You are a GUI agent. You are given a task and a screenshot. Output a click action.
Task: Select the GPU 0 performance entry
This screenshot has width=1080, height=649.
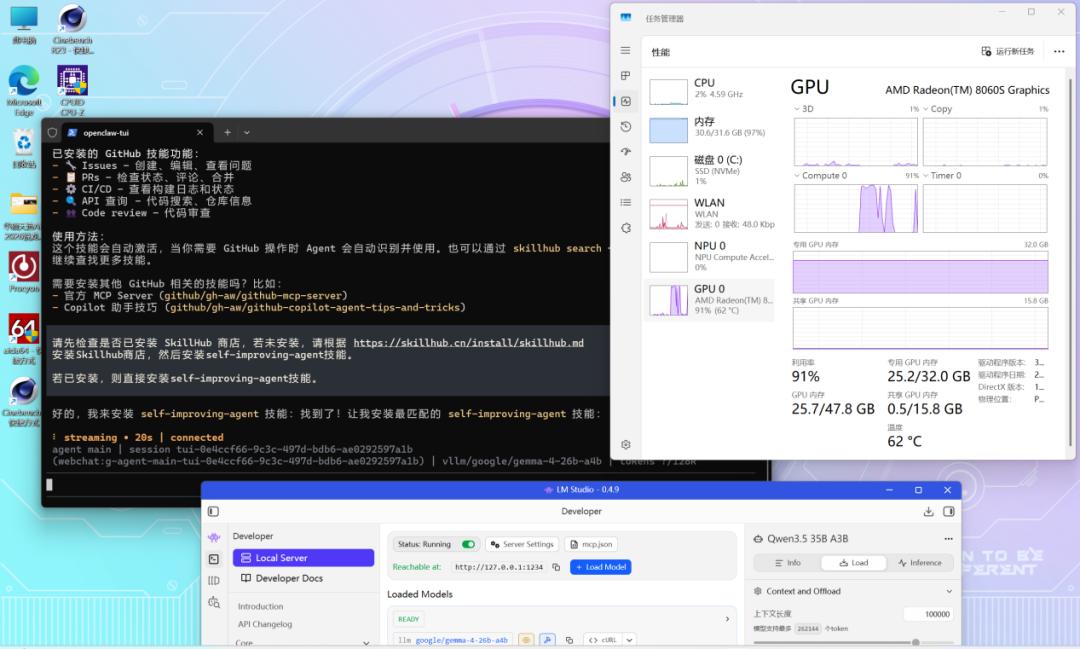[x=710, y=300]
